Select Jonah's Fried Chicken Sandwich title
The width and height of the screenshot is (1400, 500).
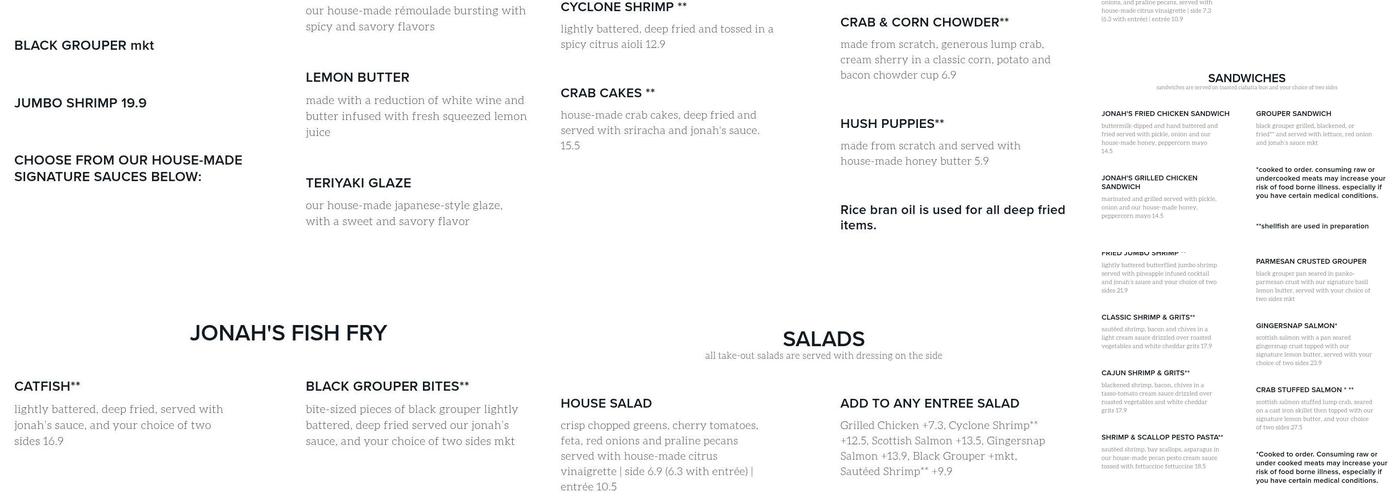(x=1165, y=114)
